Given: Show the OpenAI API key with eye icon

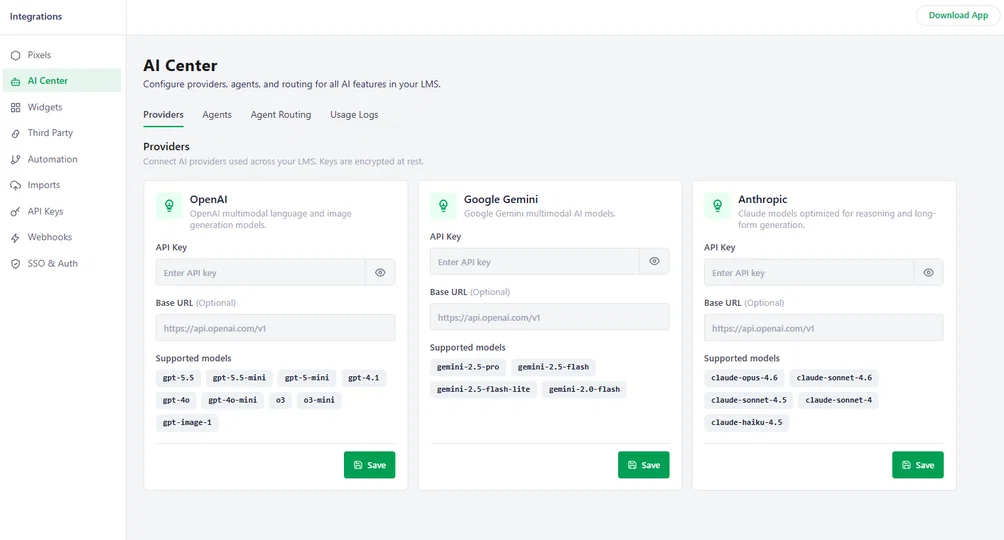Looking at the screenshot, I should [x=380, y=273].
